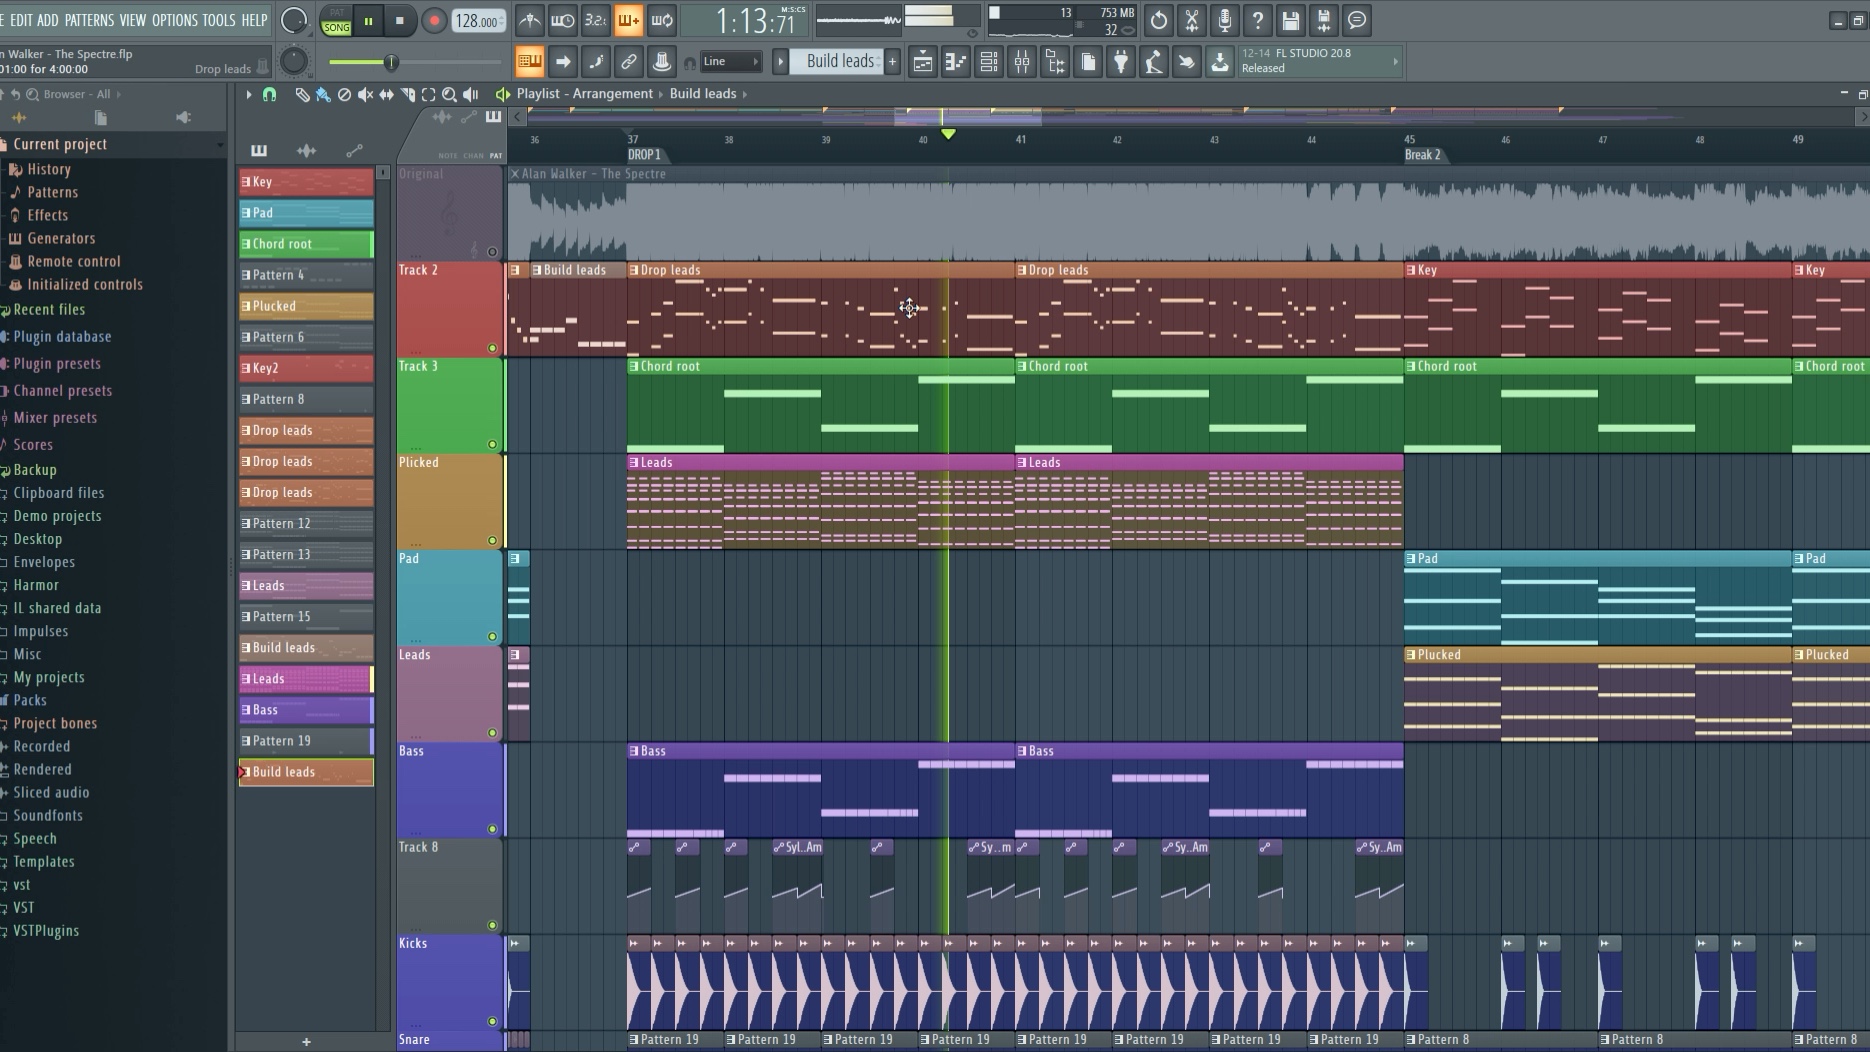Open the TOOLS menu
Image resolution: width=1870 pixels, height=1052 pixels.
[x=219, y=20]
